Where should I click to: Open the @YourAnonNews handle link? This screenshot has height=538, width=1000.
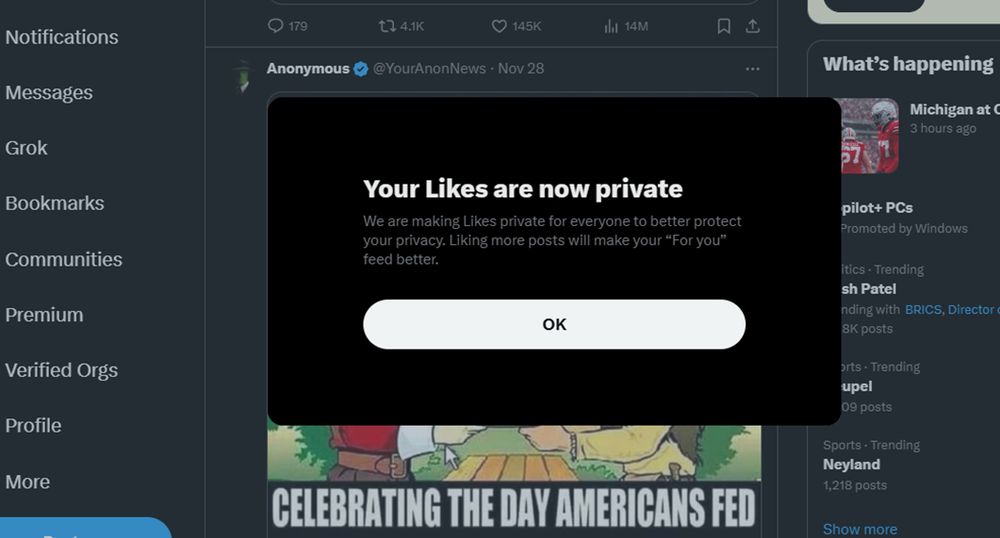[429, 69]
